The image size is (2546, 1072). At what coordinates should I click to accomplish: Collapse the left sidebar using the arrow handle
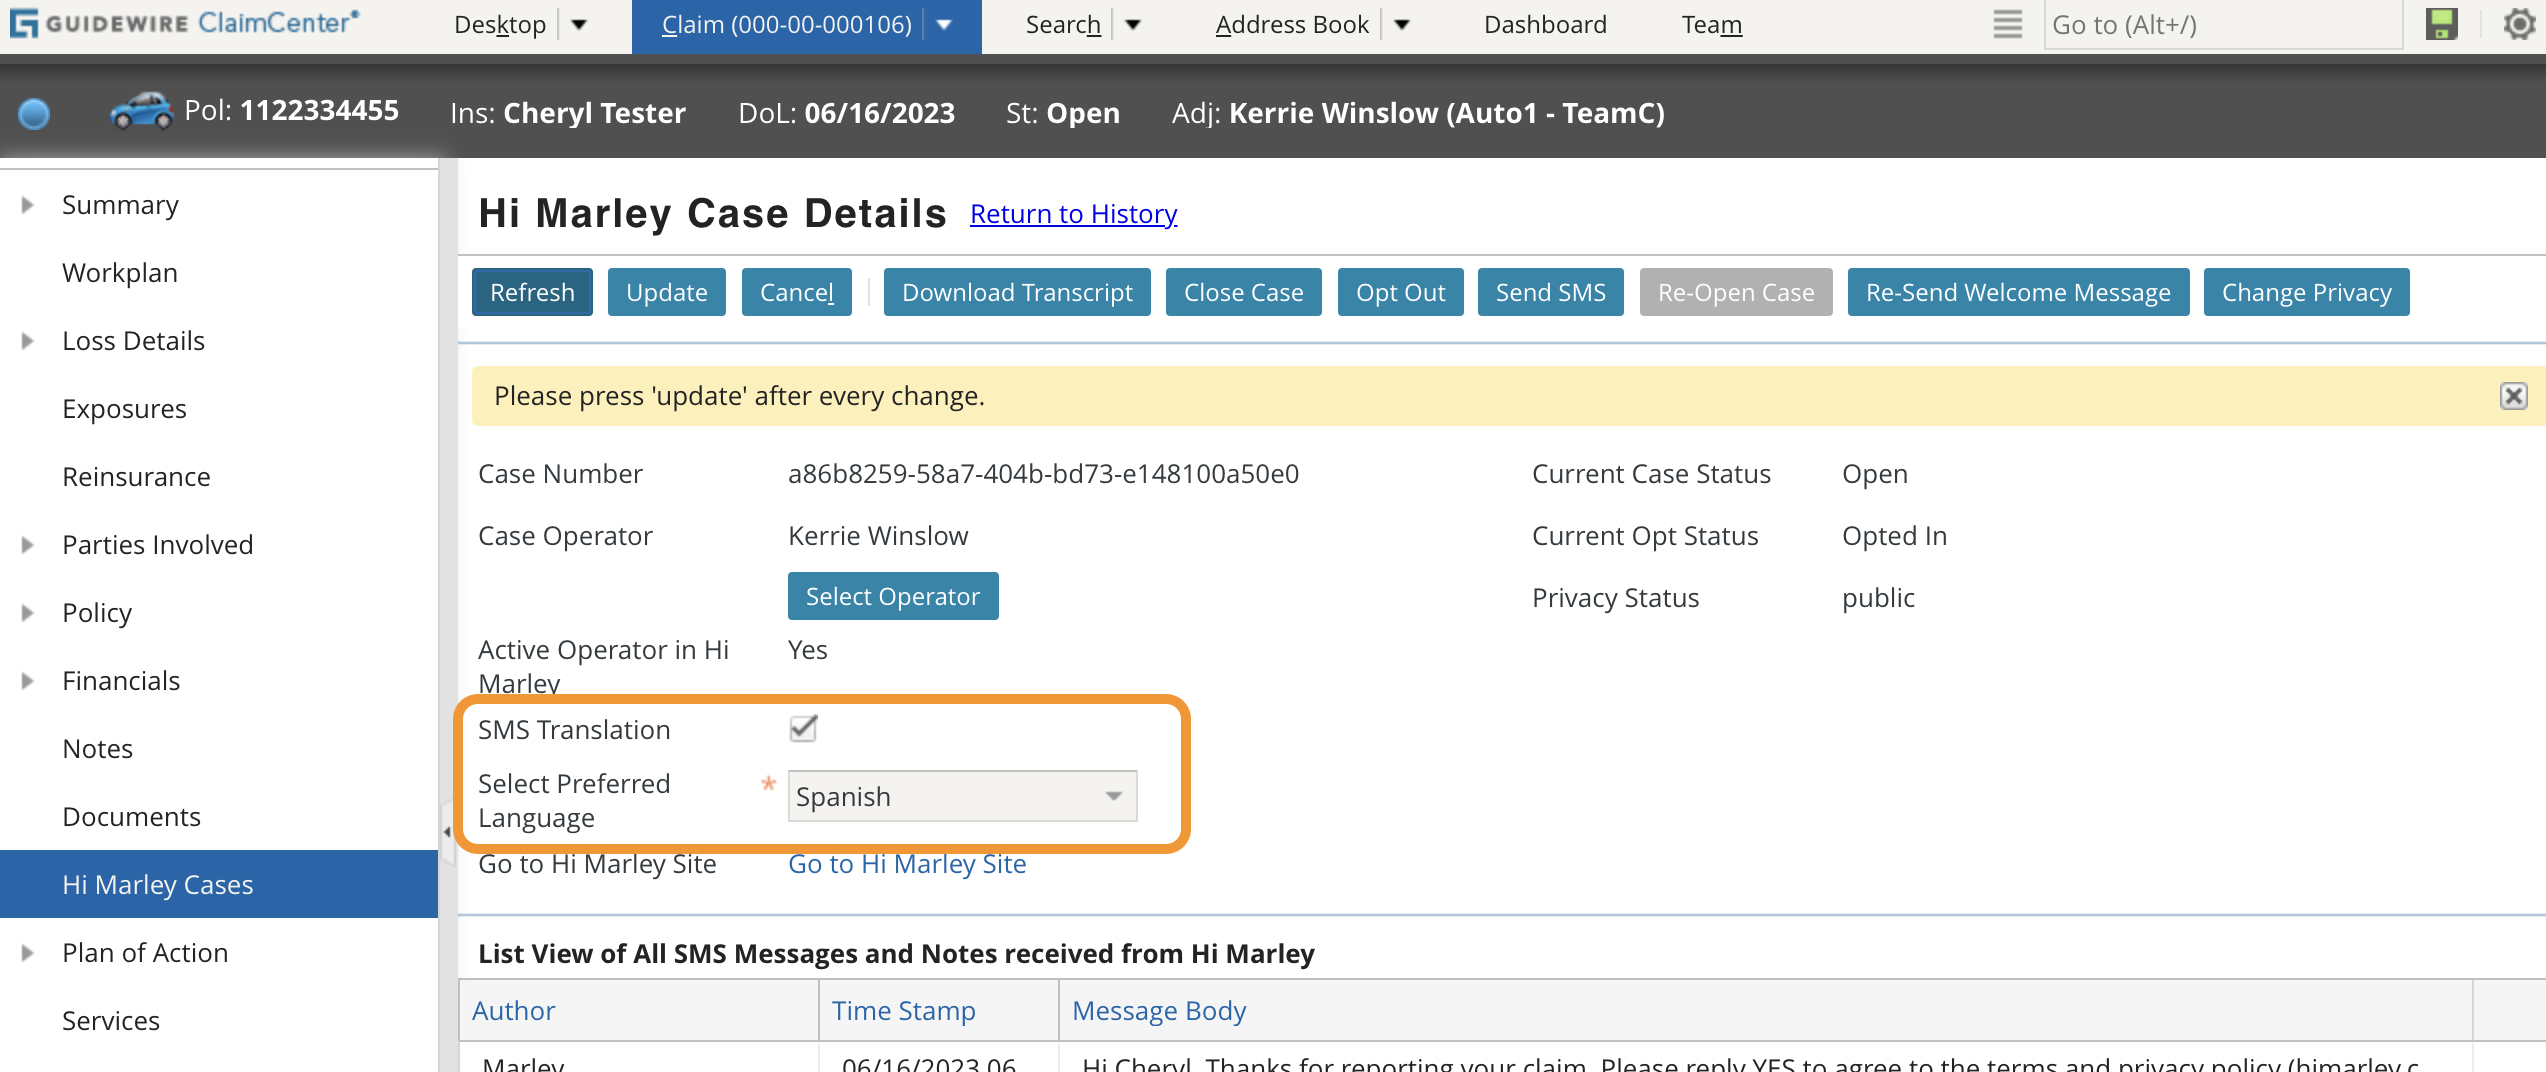(446, 830)
